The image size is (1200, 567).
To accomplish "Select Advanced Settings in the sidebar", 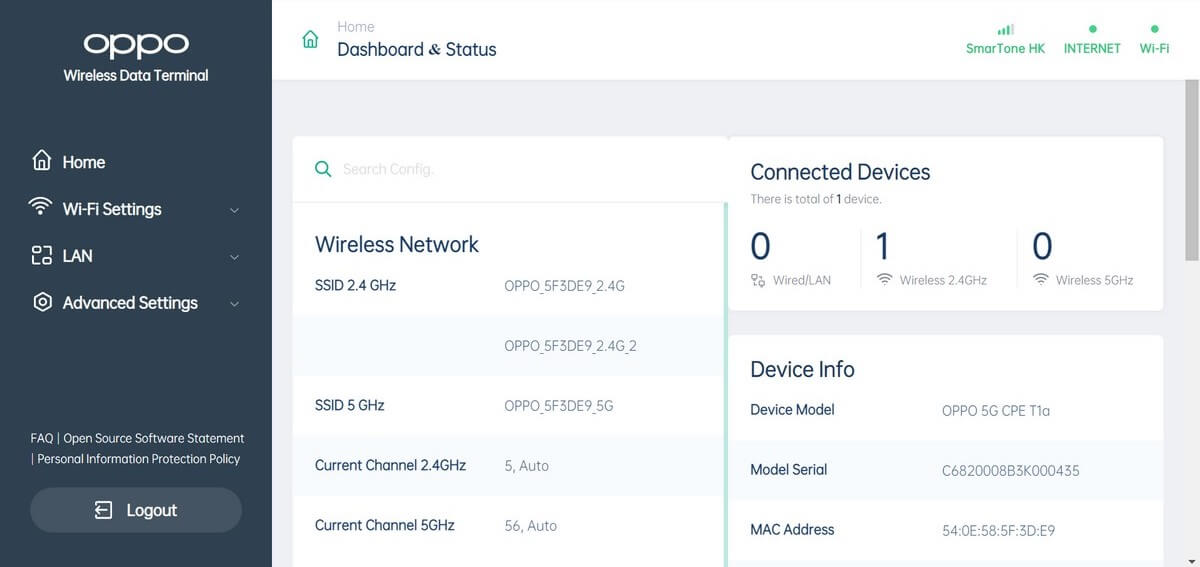I will [x=130, y=303].
